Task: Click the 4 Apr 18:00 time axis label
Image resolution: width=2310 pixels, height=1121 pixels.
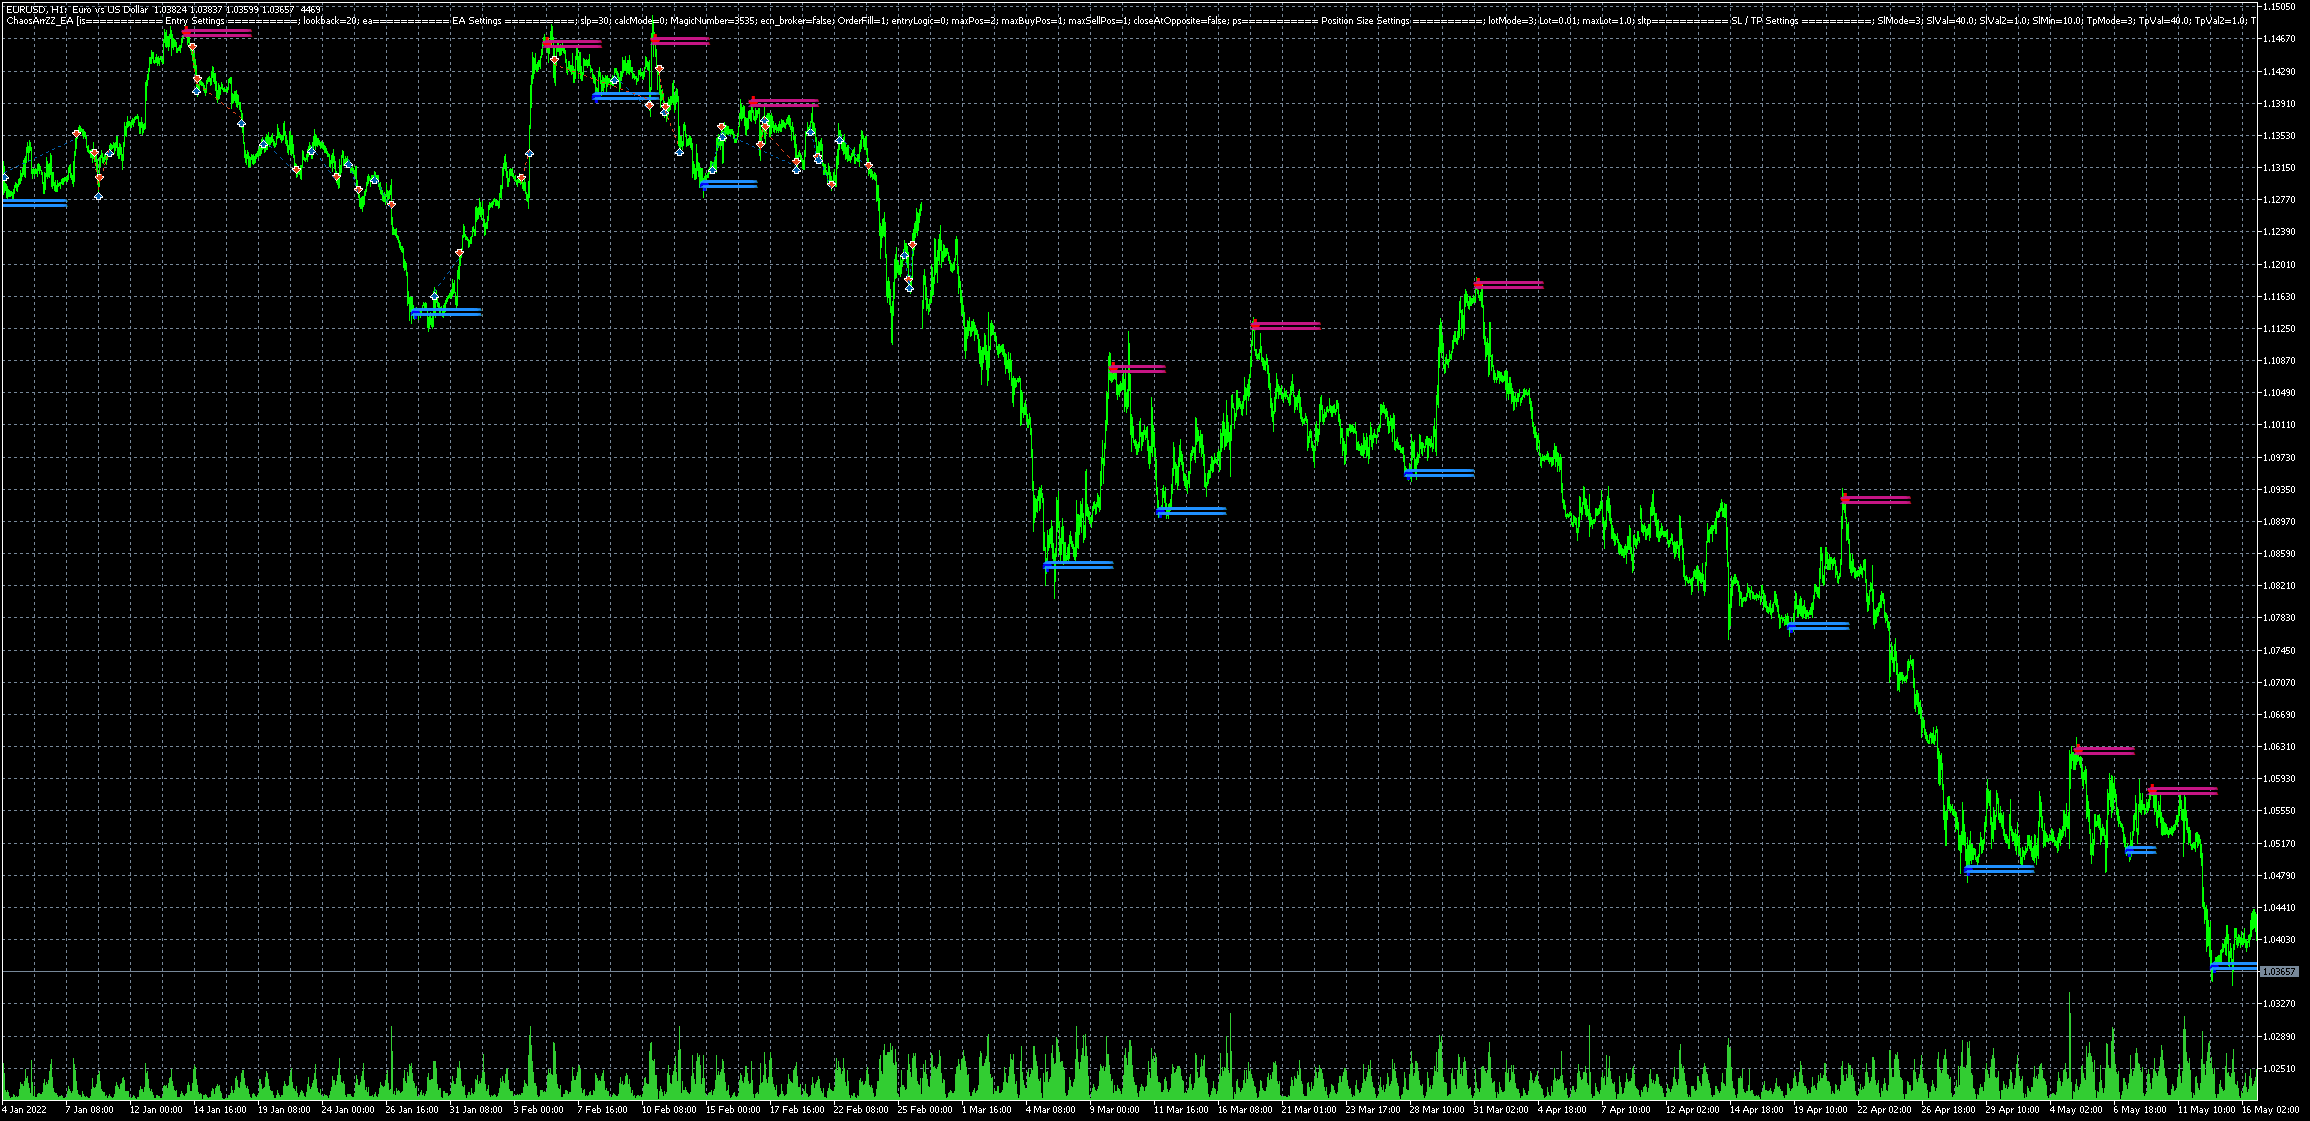Action: 1562,1109
